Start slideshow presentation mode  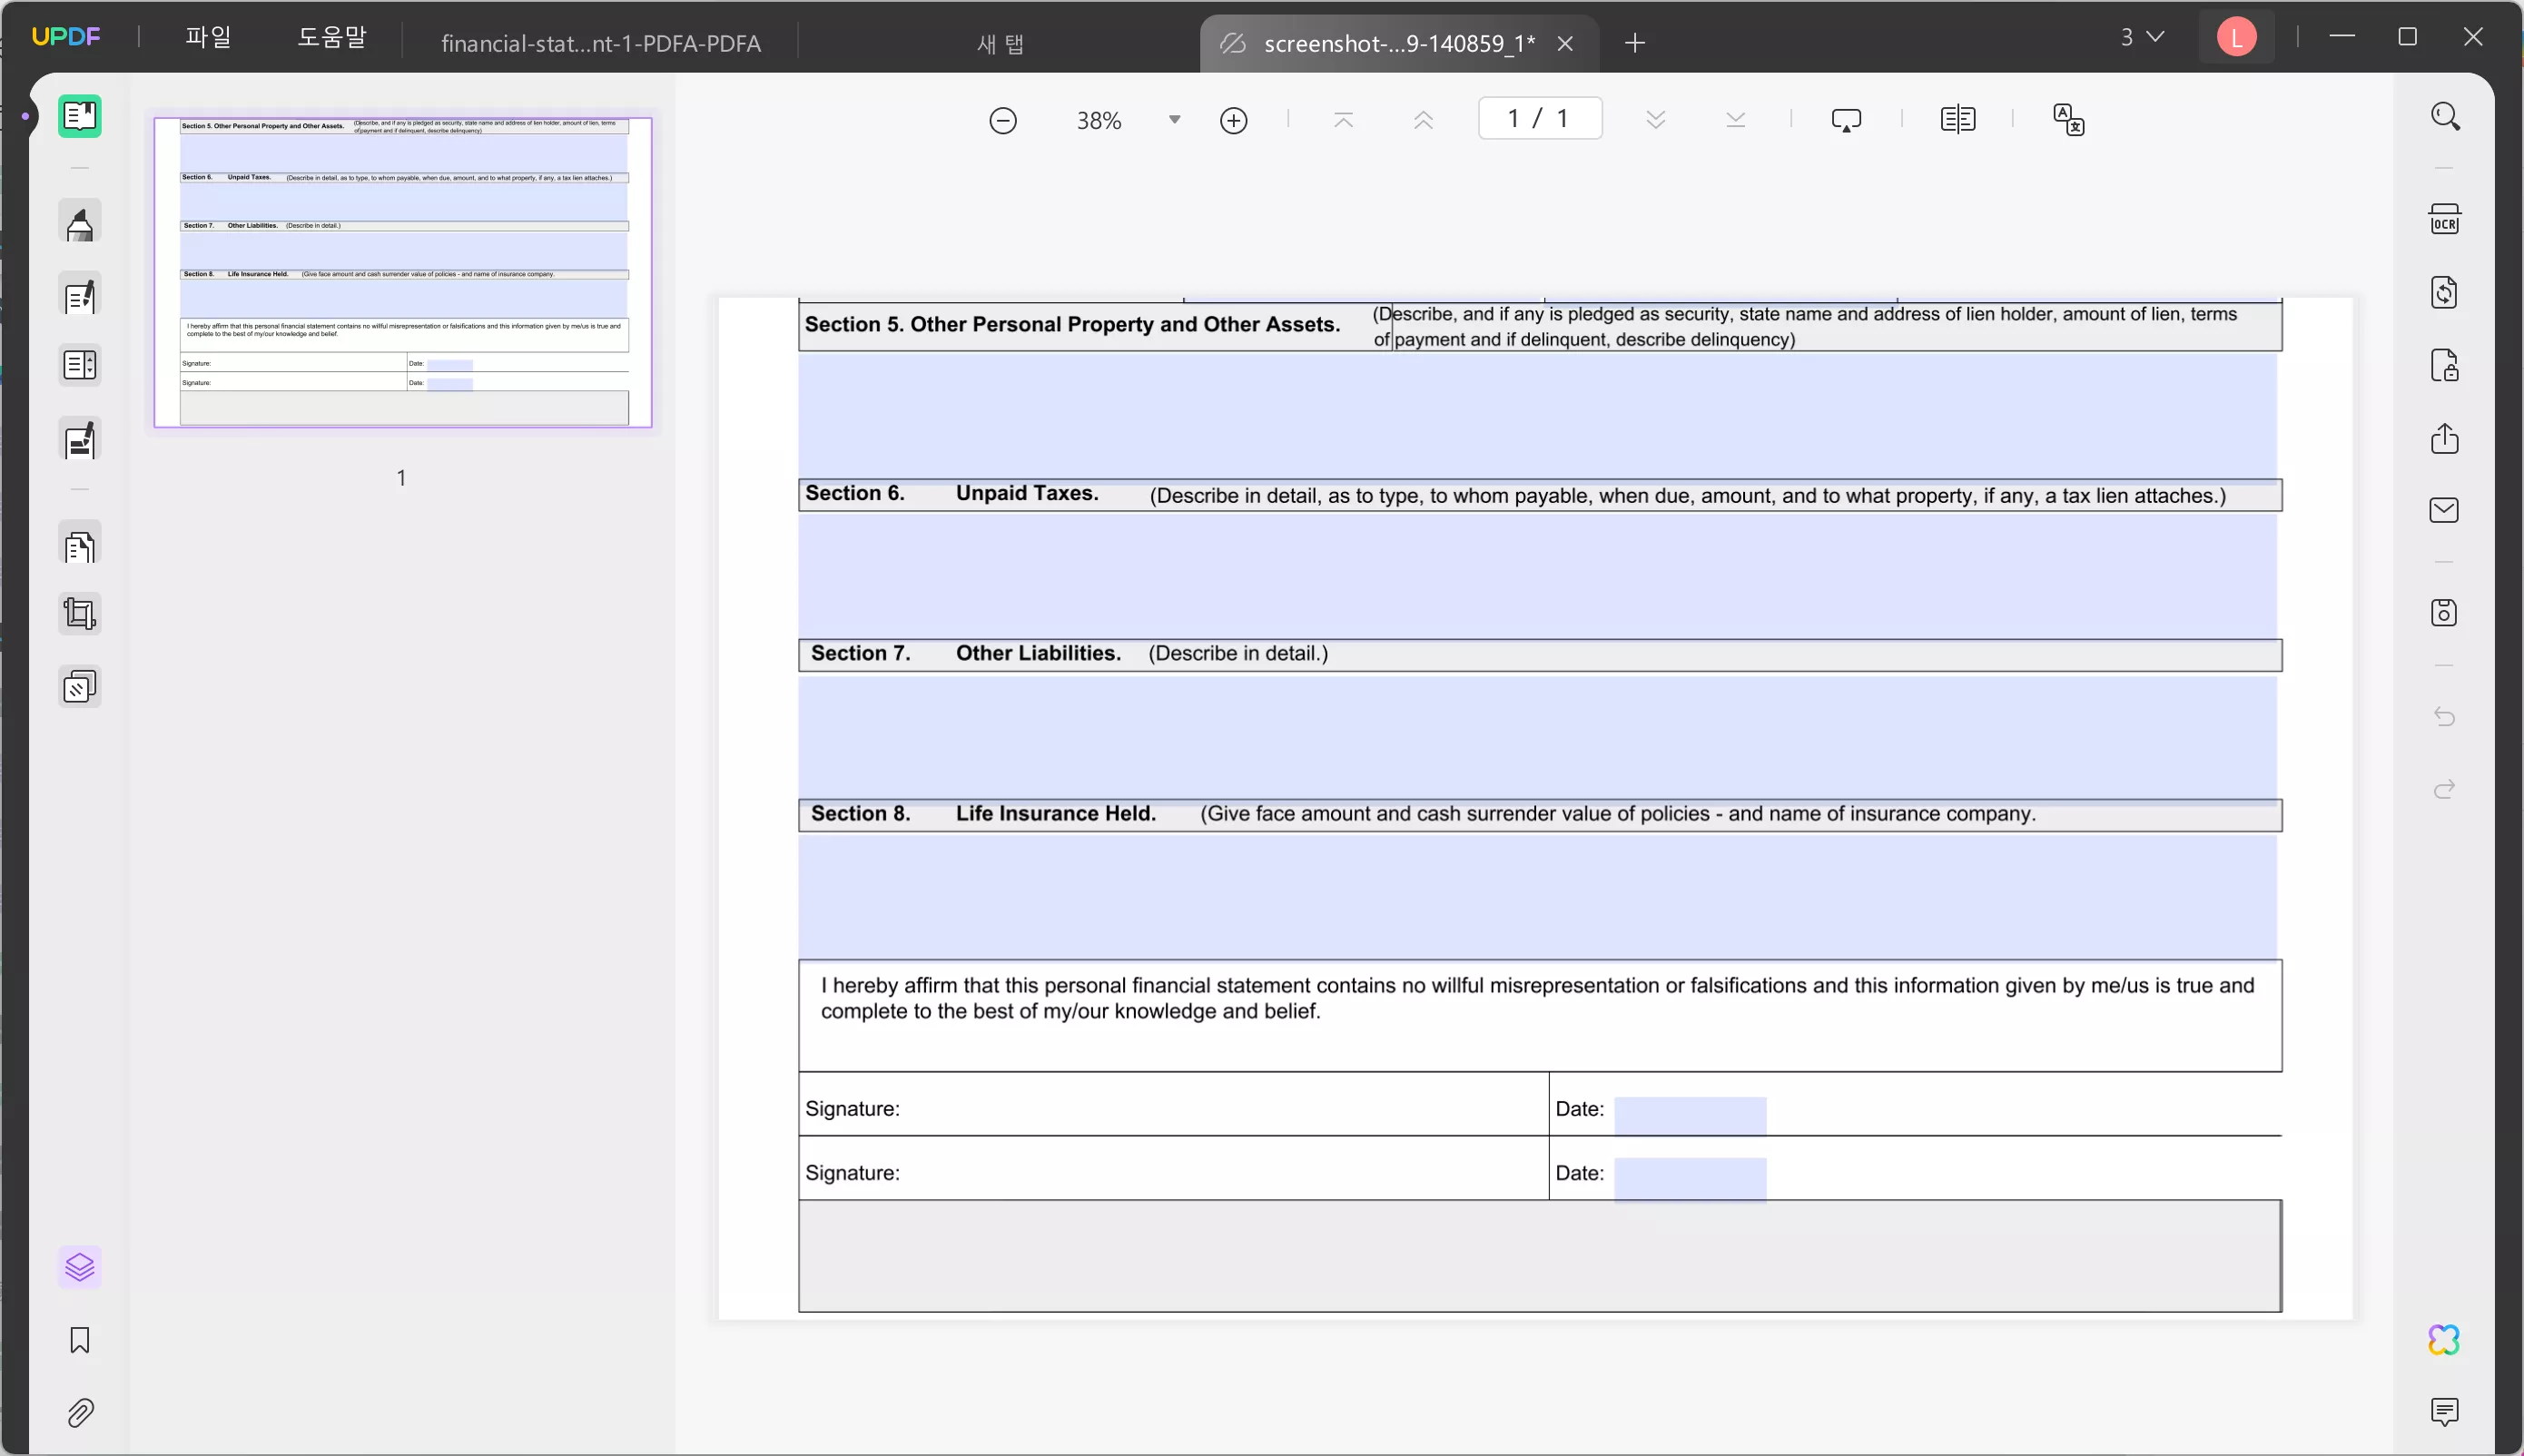(1846, 120)
